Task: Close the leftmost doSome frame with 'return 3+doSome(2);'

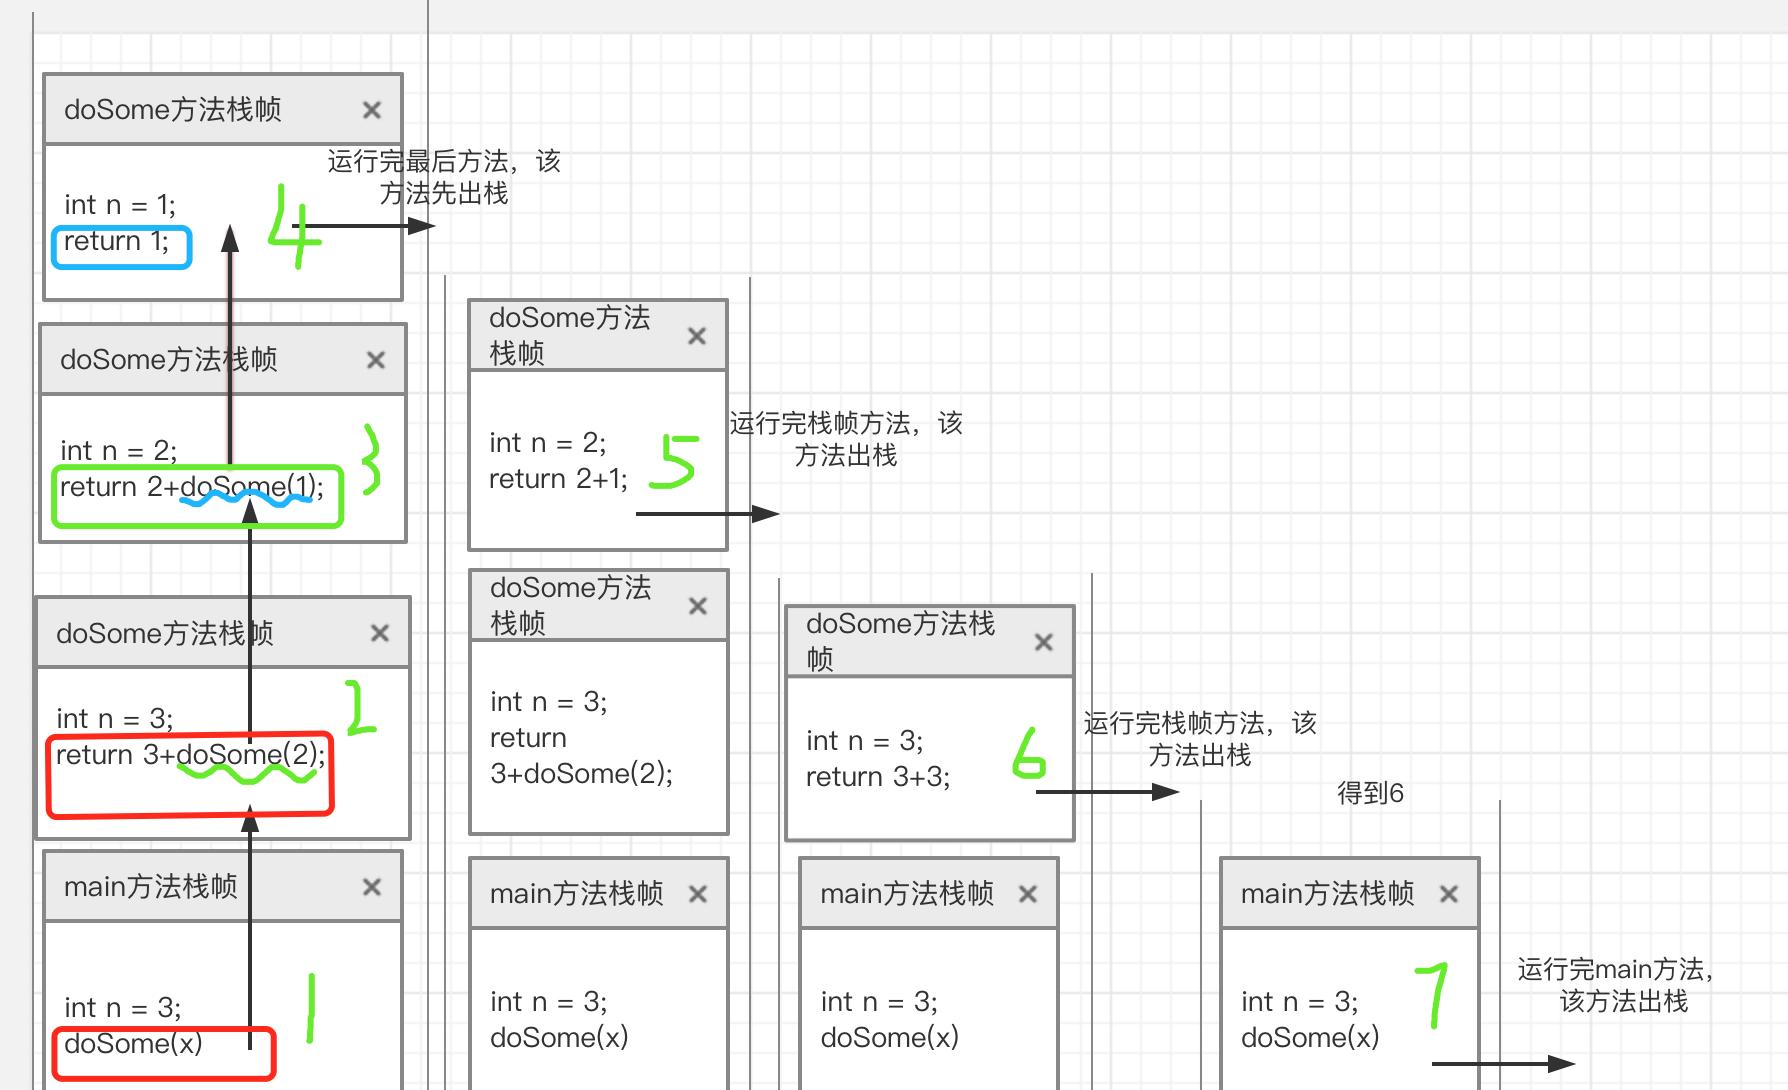Action: click(380, 633)
